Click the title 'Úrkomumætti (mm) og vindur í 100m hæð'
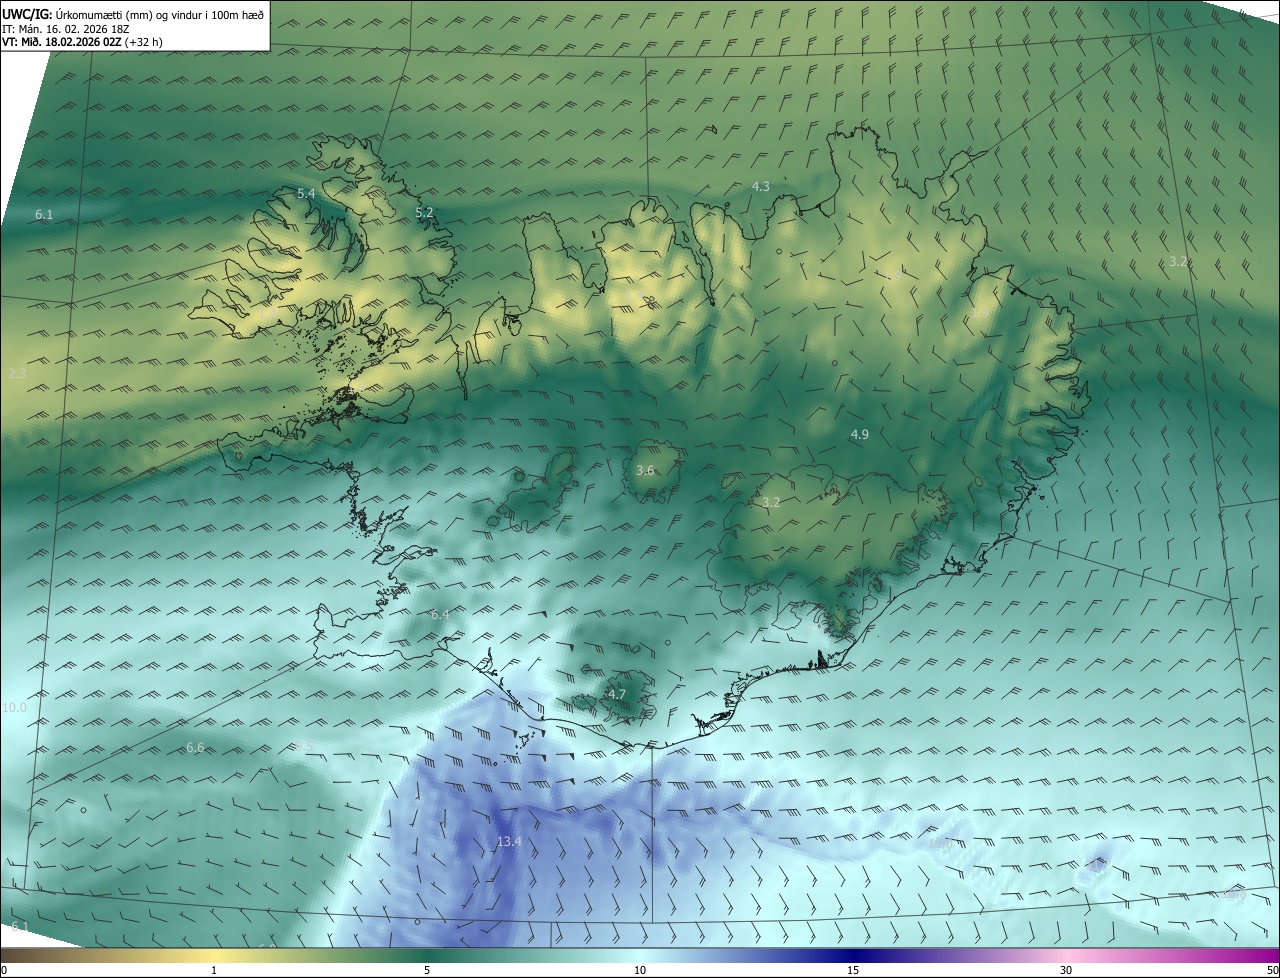This screenshot has height=978, width=1280. coord(160,14)
